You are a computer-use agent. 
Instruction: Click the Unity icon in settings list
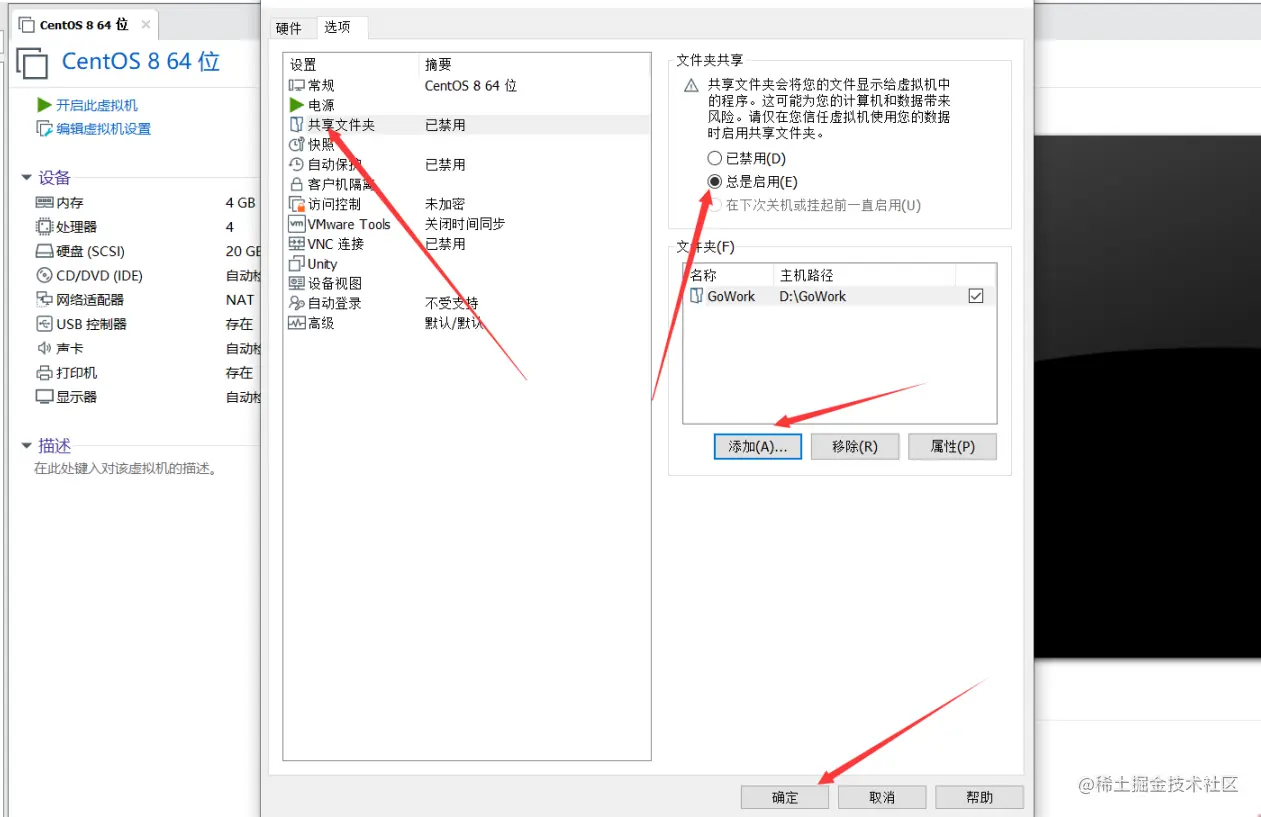pos(296,264)
